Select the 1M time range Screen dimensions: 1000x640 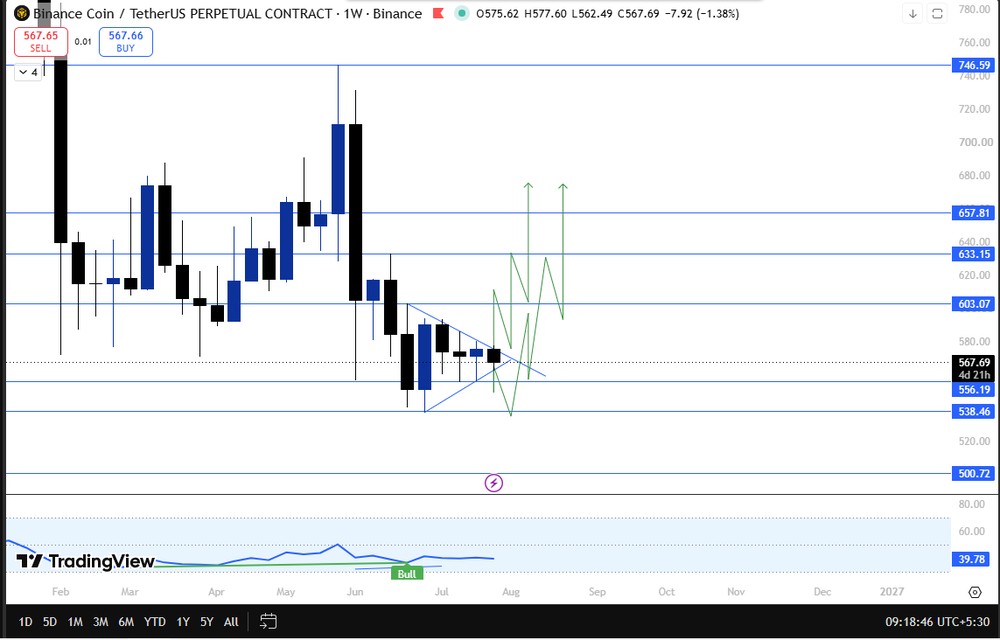tap(75, 622)
